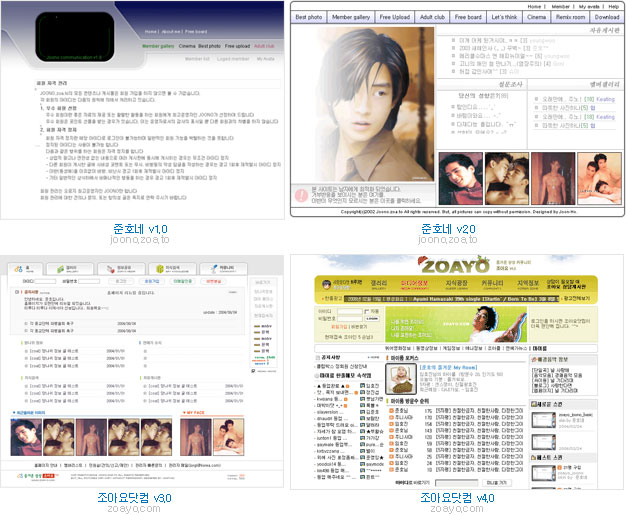Click the 'Help' link at top right
Image resolution: width=626 pixels, height=515 pixels.
[x=612, y=6]
